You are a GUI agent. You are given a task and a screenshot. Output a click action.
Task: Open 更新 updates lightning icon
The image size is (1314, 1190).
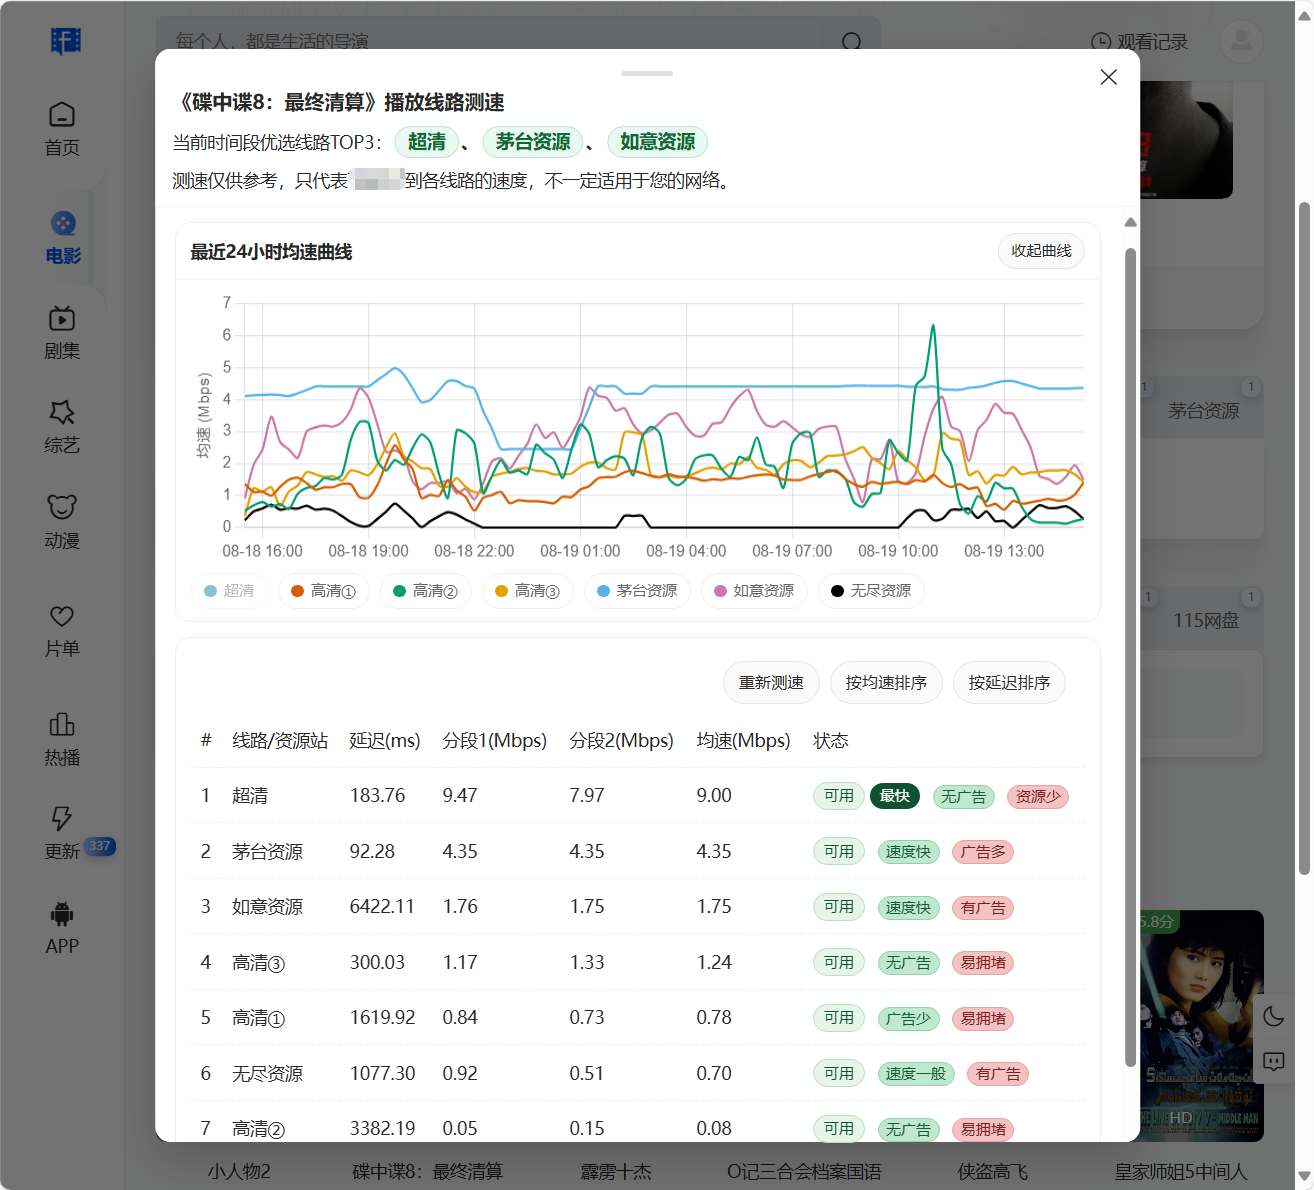(62, 818)
